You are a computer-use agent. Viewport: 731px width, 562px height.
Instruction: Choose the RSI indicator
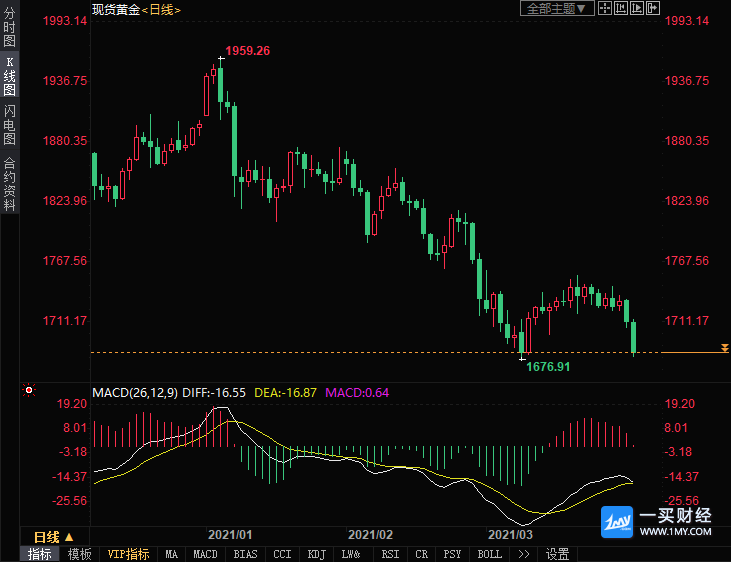pos(390,554)
